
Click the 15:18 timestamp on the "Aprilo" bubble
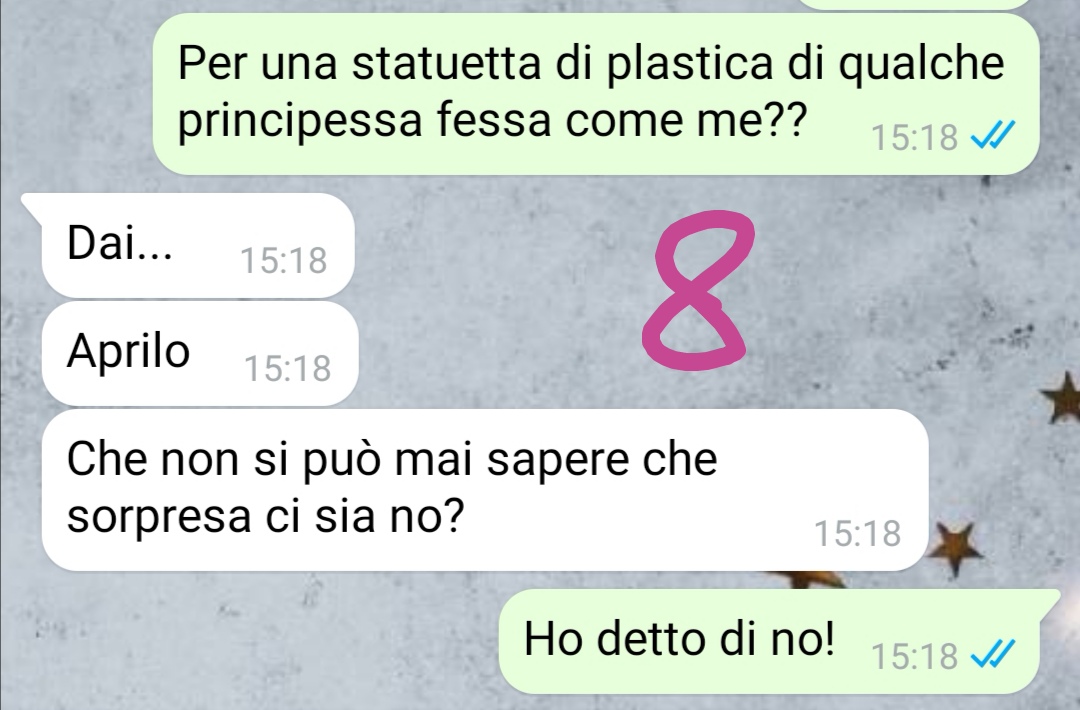[287, 368]
